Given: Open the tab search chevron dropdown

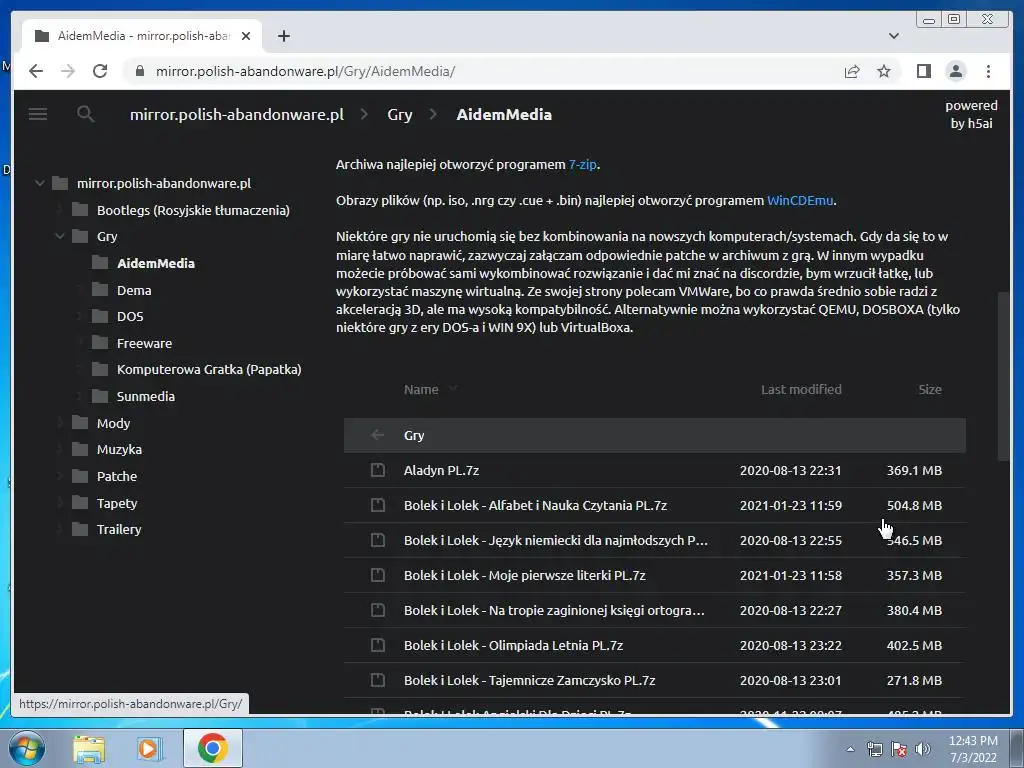Looking at the screenshot, I should 893,36.
